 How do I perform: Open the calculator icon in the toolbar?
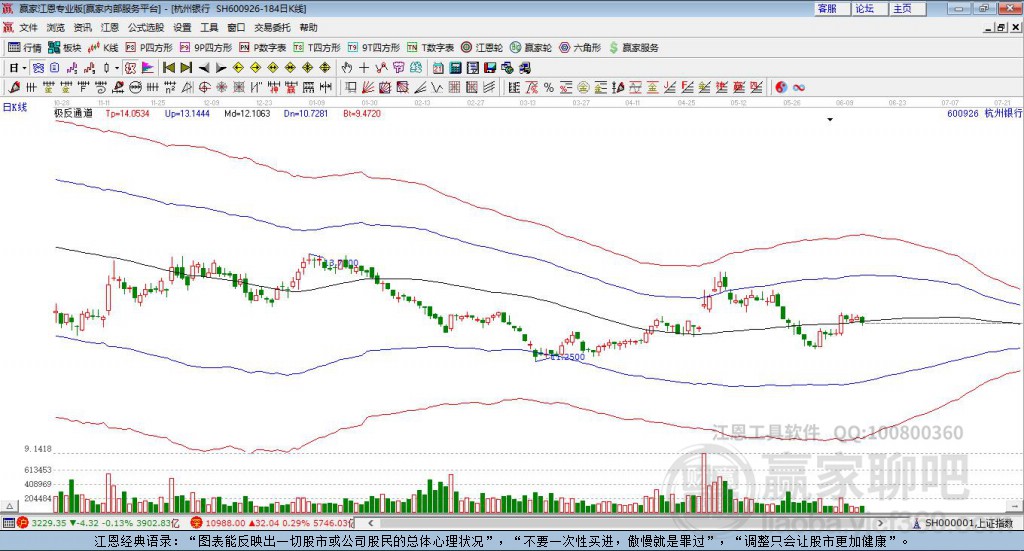coord(456,68)
